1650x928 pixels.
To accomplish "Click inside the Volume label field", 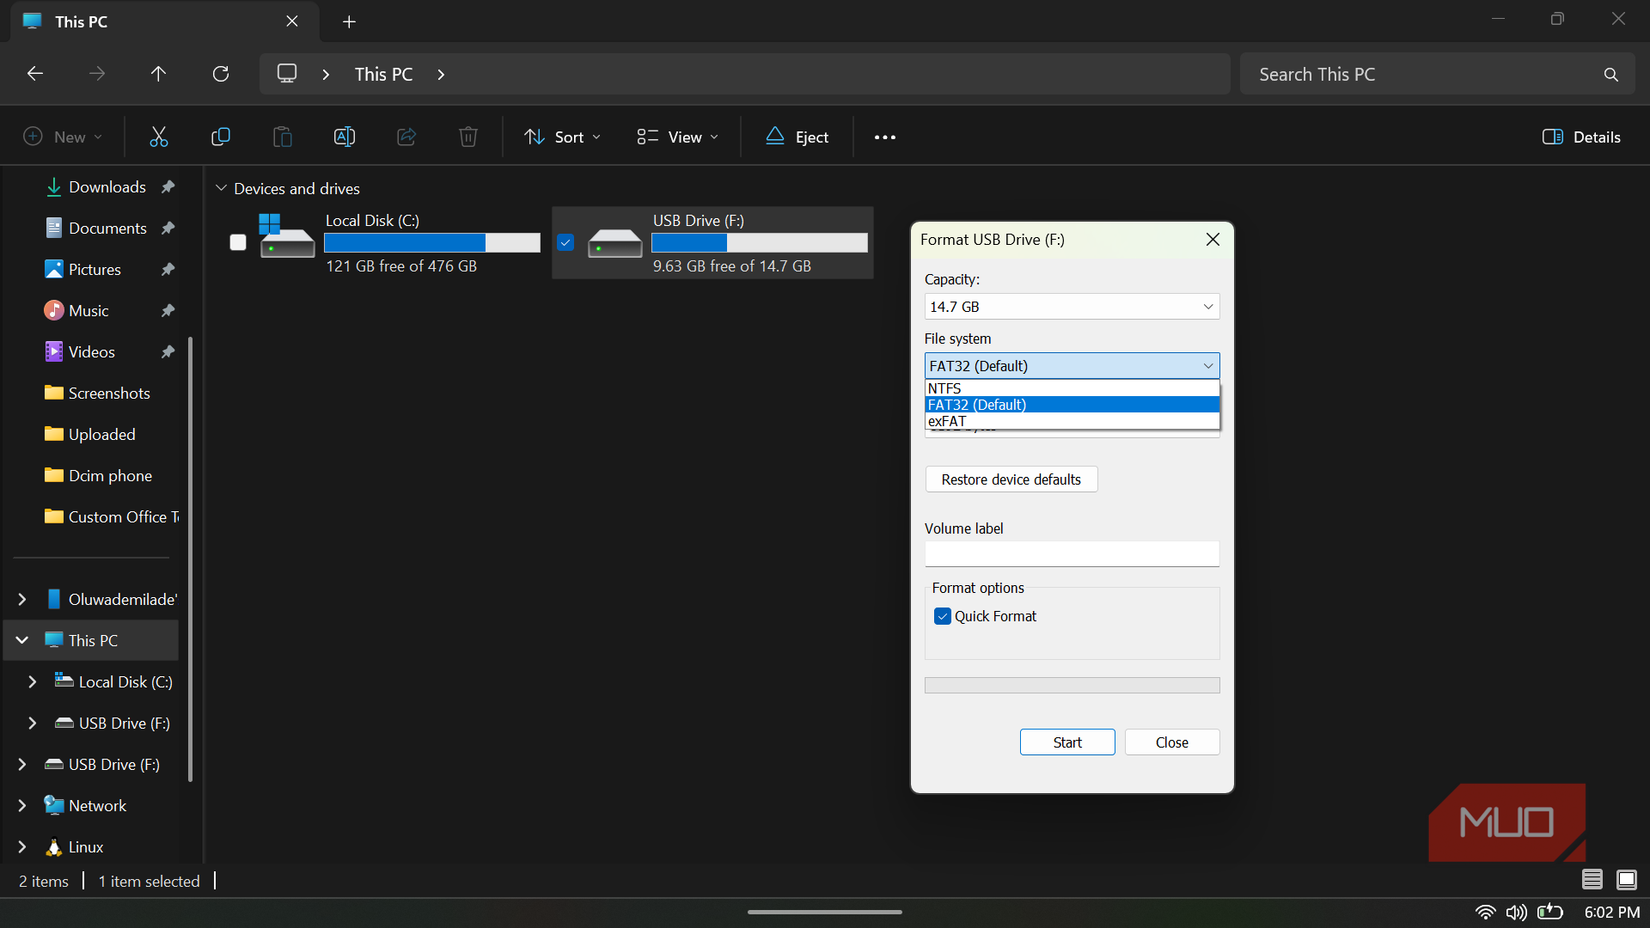I will (x=1072, y=553).
